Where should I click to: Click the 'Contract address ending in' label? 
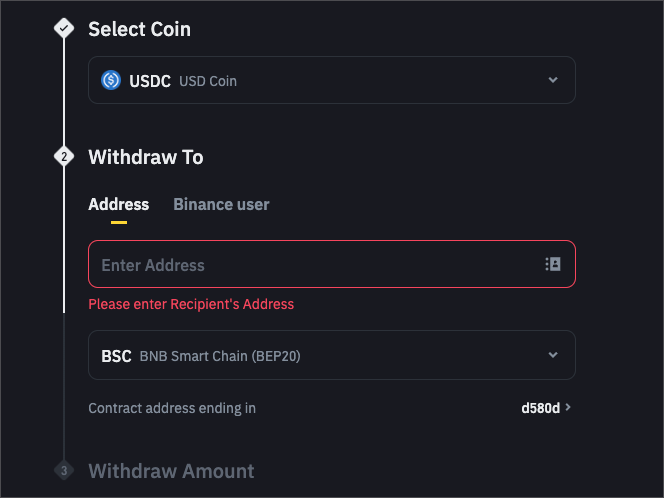(172, 408)
